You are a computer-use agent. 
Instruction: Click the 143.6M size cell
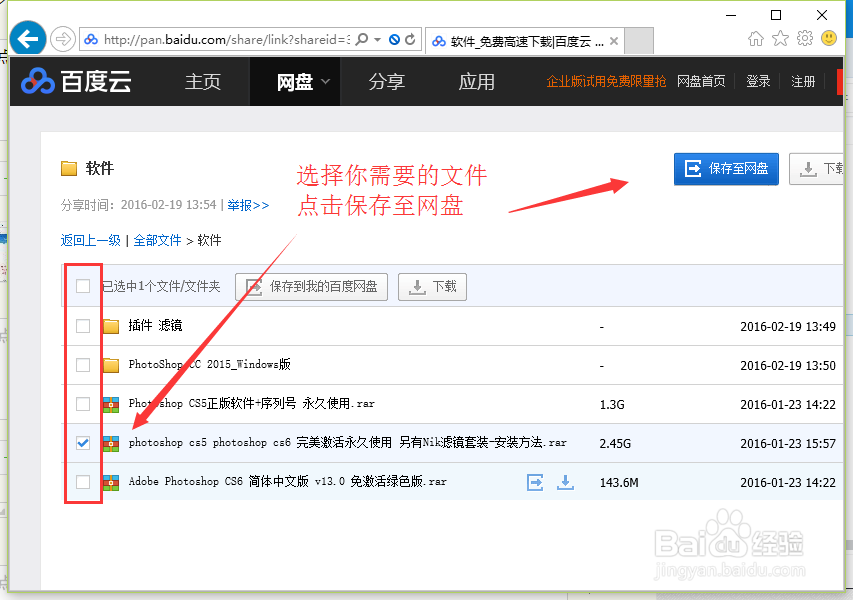coord(619,483)
